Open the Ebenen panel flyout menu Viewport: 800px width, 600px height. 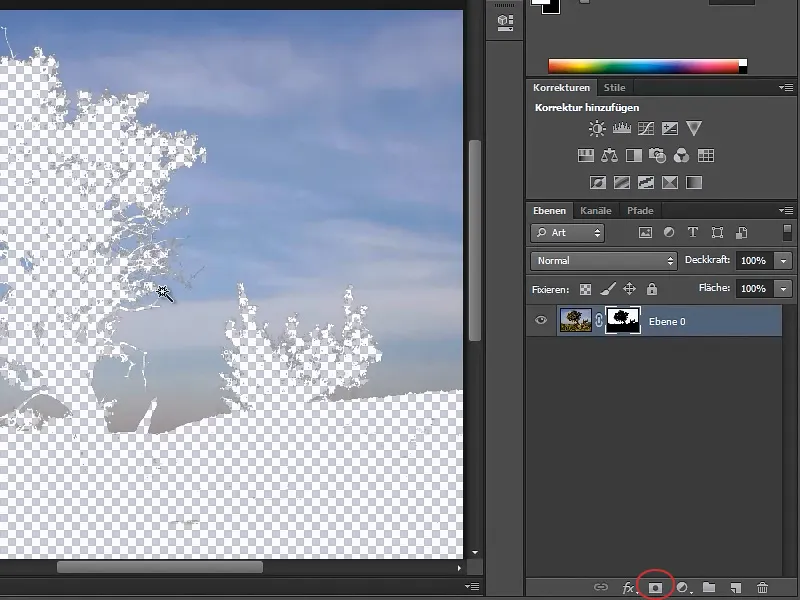pos(786,211)
